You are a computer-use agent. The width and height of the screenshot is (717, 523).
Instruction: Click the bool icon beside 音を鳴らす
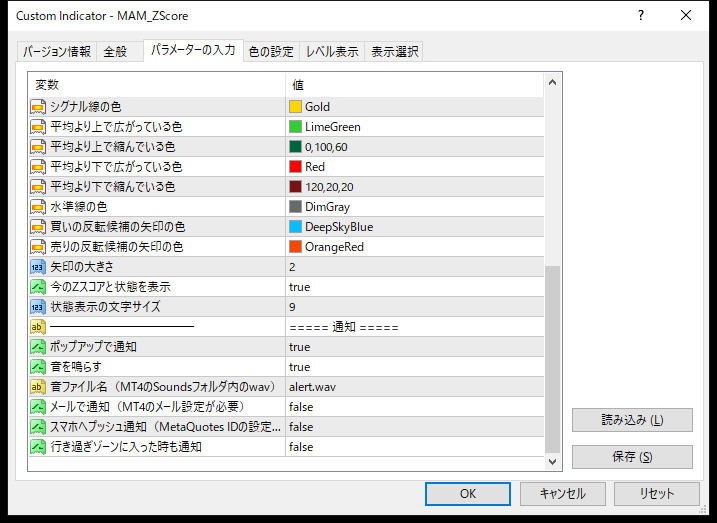38,367
